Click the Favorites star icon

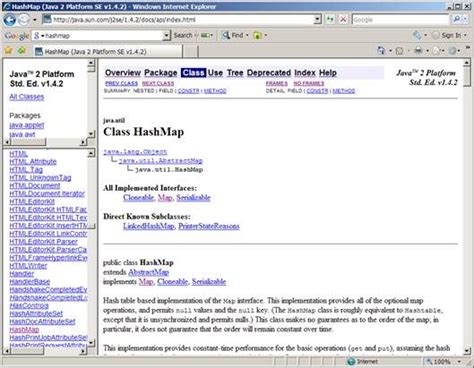coord(8,51)
